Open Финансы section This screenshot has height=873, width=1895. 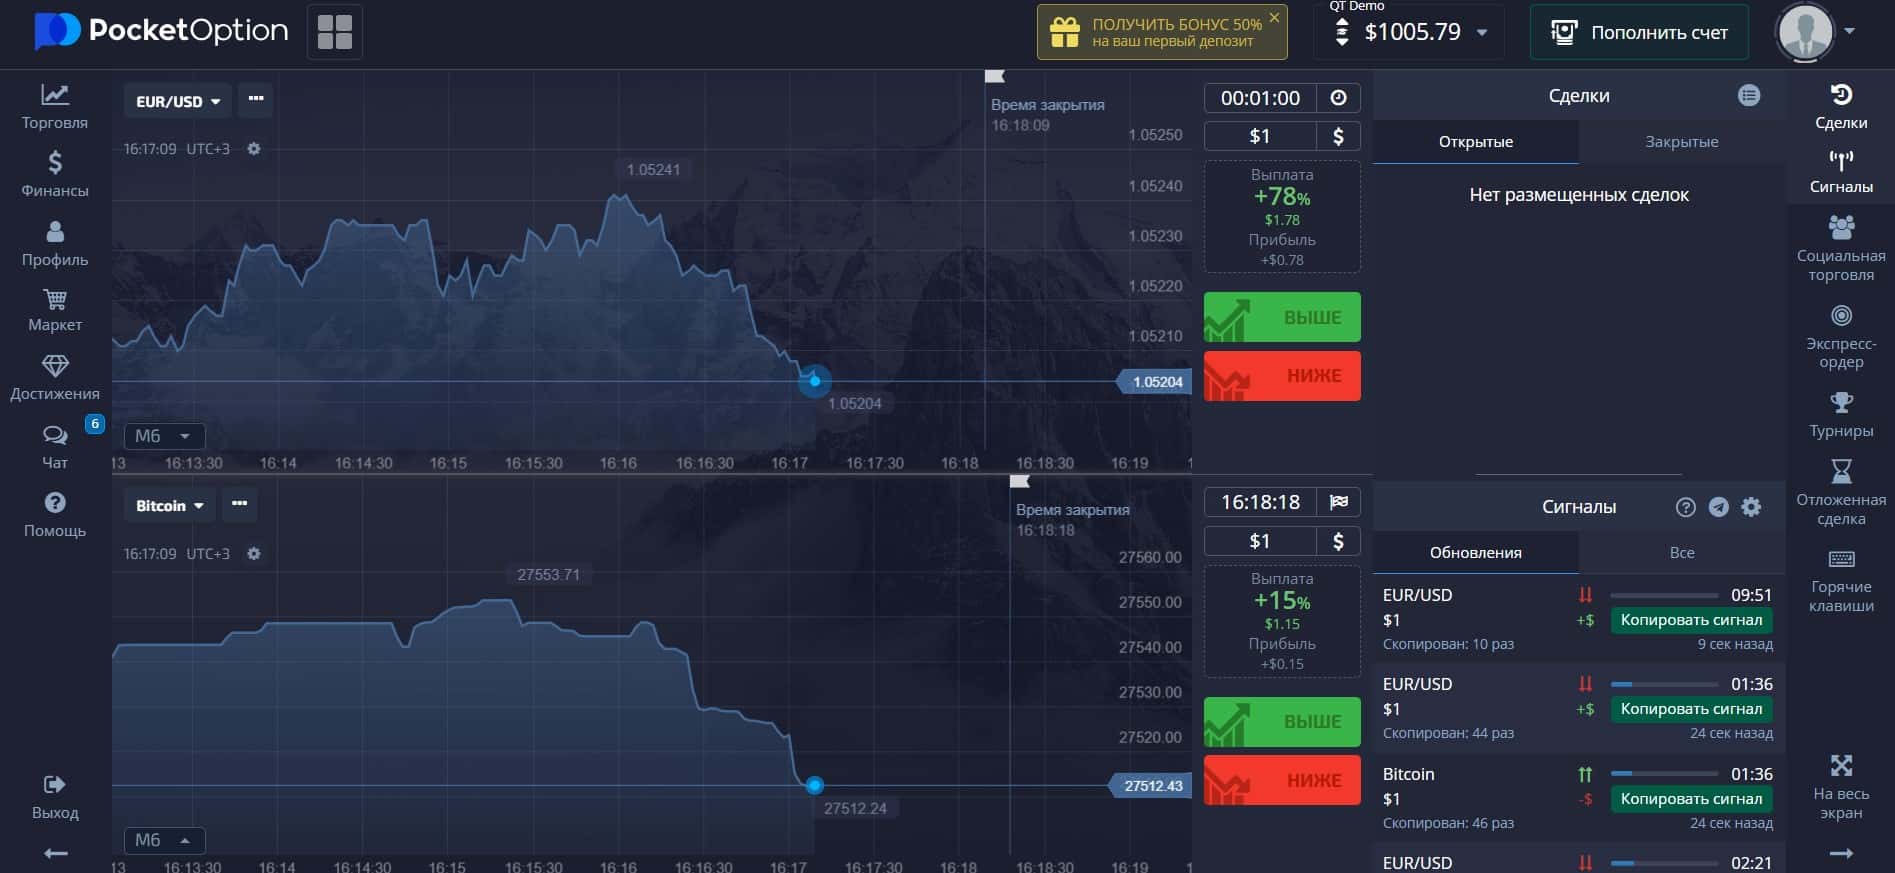(x=55, y=174)
